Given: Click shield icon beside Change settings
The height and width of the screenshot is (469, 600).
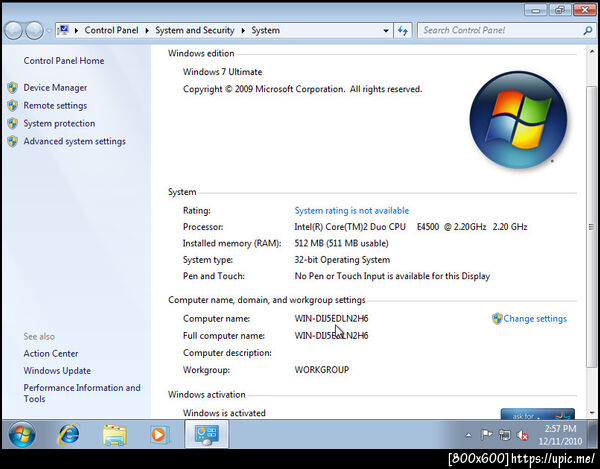Looking at the screenshot, I should click(x=497, y=319).
